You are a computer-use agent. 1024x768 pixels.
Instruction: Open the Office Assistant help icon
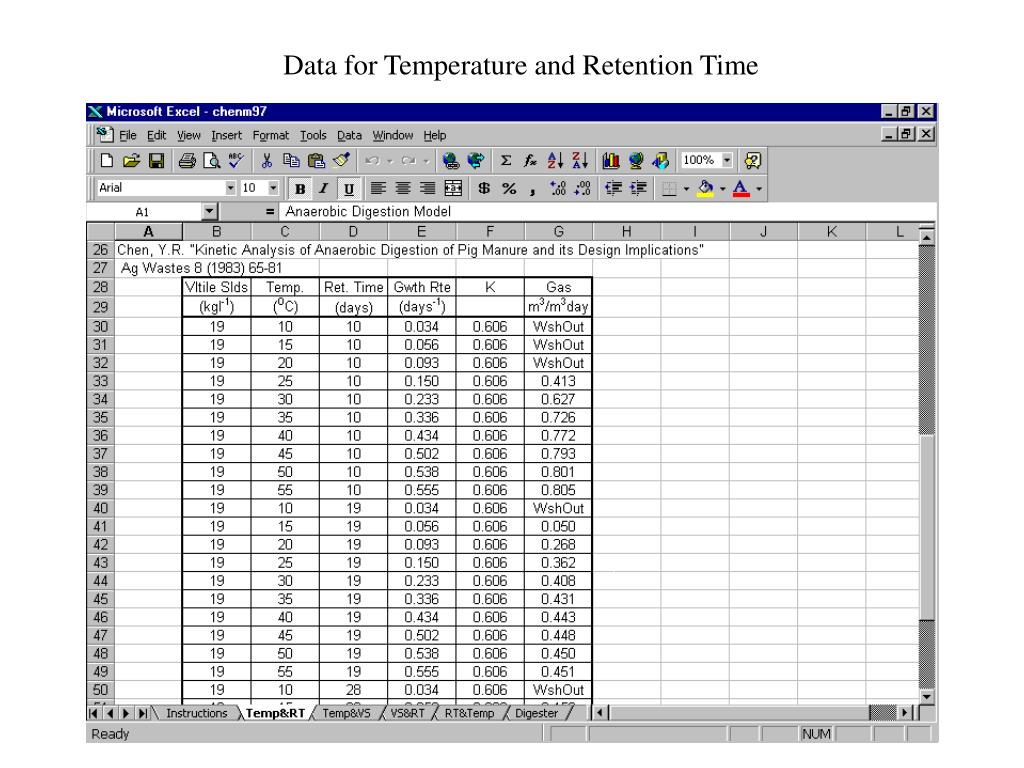(752, 161)
